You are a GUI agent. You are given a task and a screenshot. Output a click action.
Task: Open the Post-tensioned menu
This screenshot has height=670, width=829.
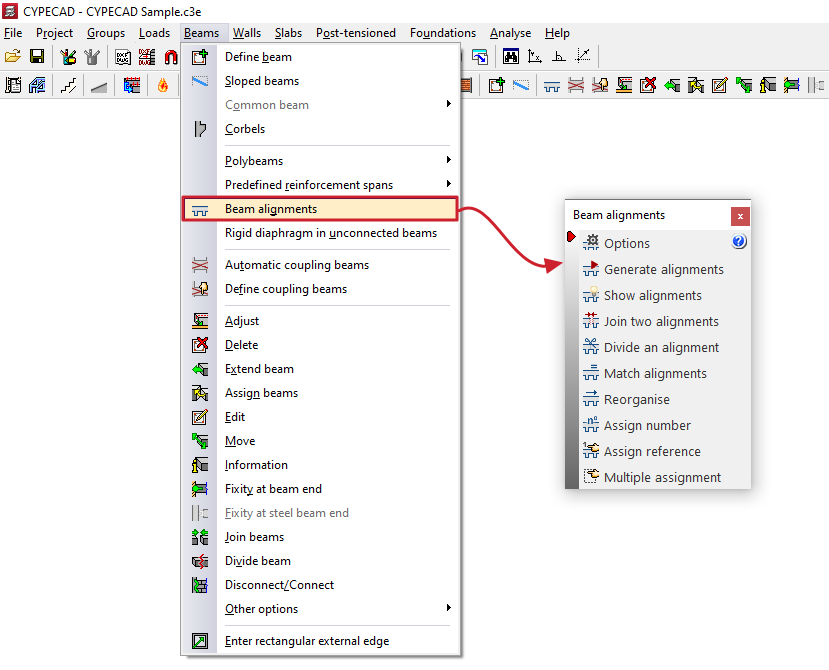[x=356, y=33]
